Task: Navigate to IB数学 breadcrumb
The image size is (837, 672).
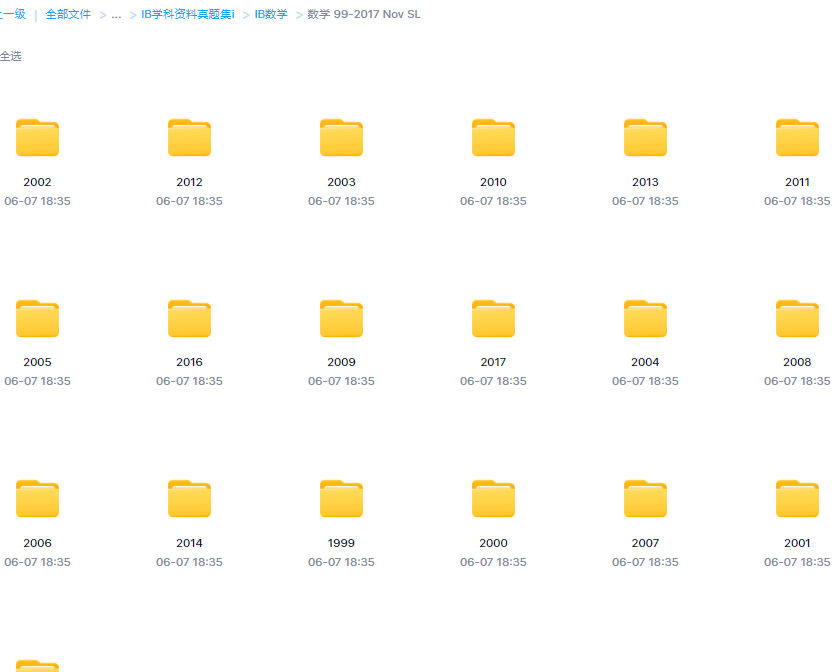Action: click(x=271, y=14)
